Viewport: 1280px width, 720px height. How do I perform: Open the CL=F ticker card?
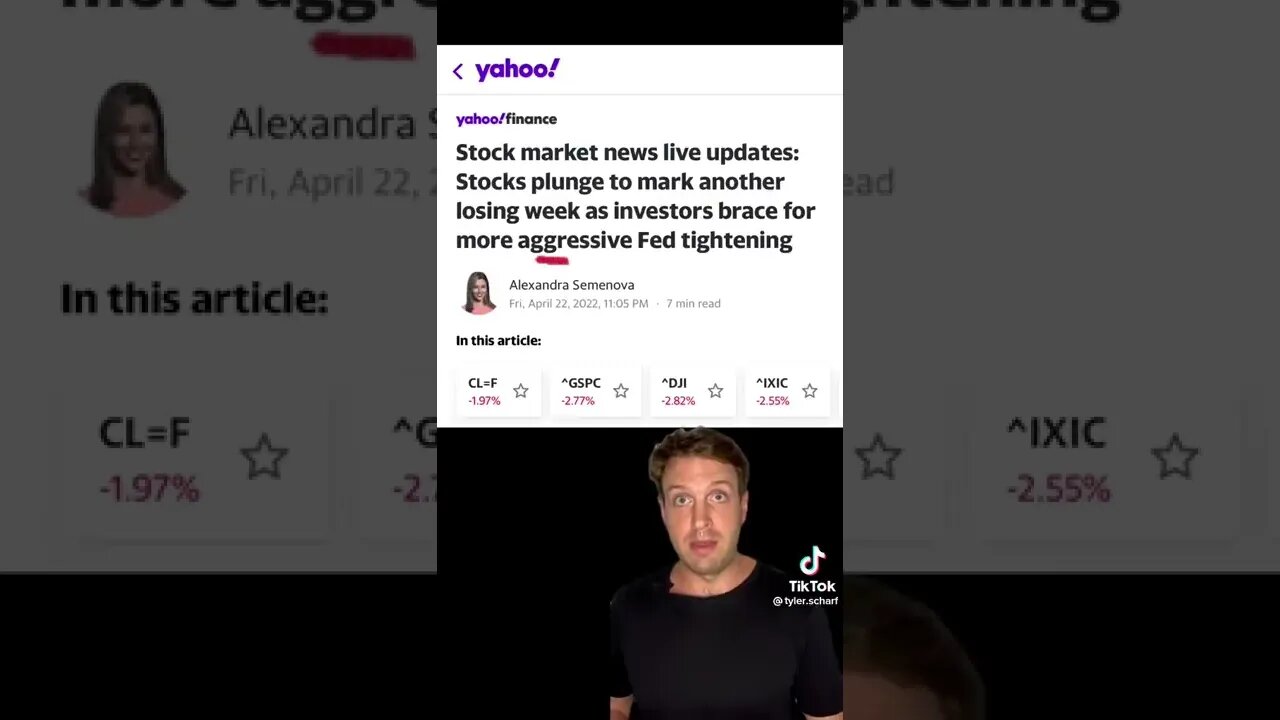(x=499, y=391)
